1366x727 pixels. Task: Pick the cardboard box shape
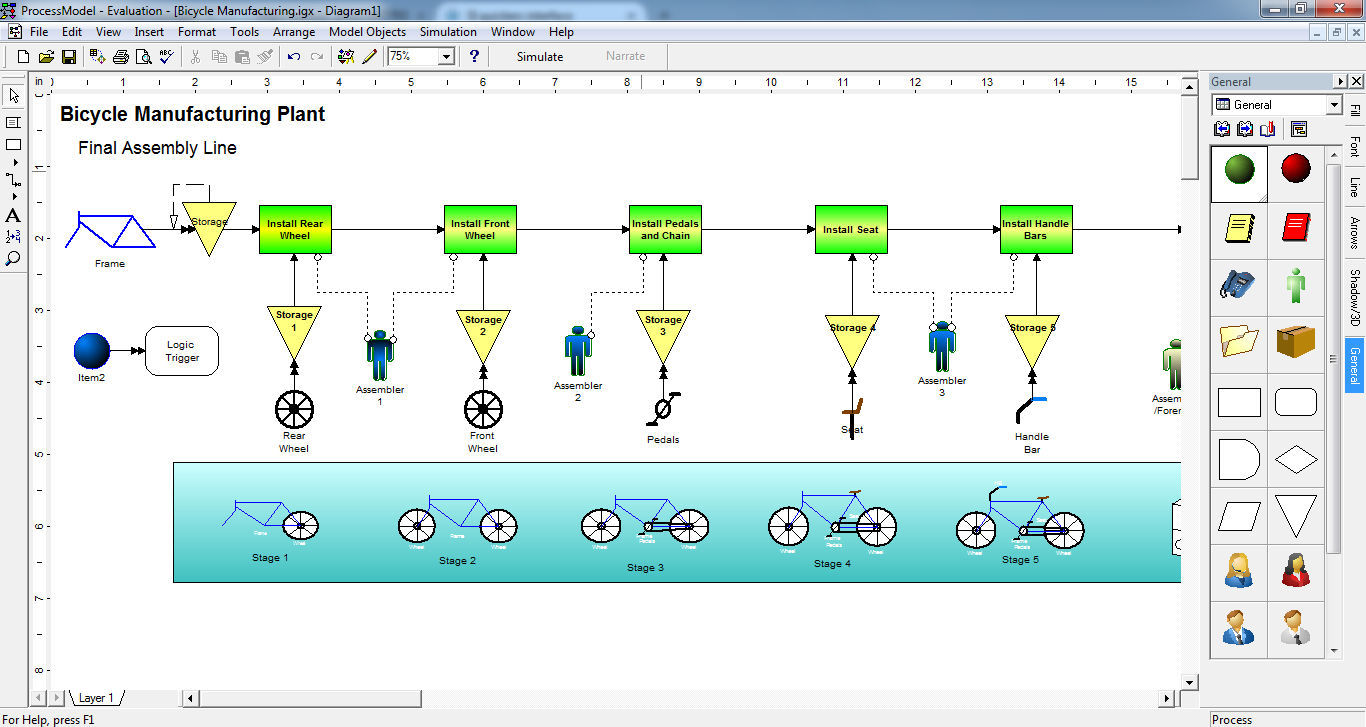point(1296,342)
